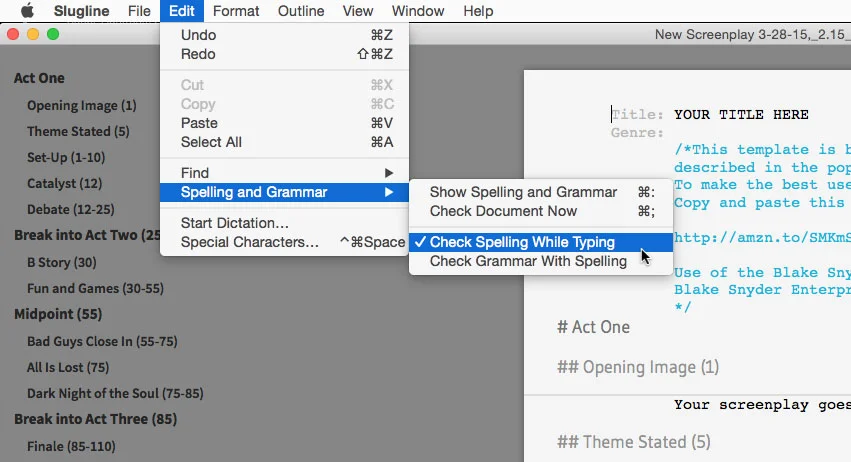This screenshot has width=851, height=462.
Task: Click the ## Opening Image (1) heading
Action: [x=638, y=368]
